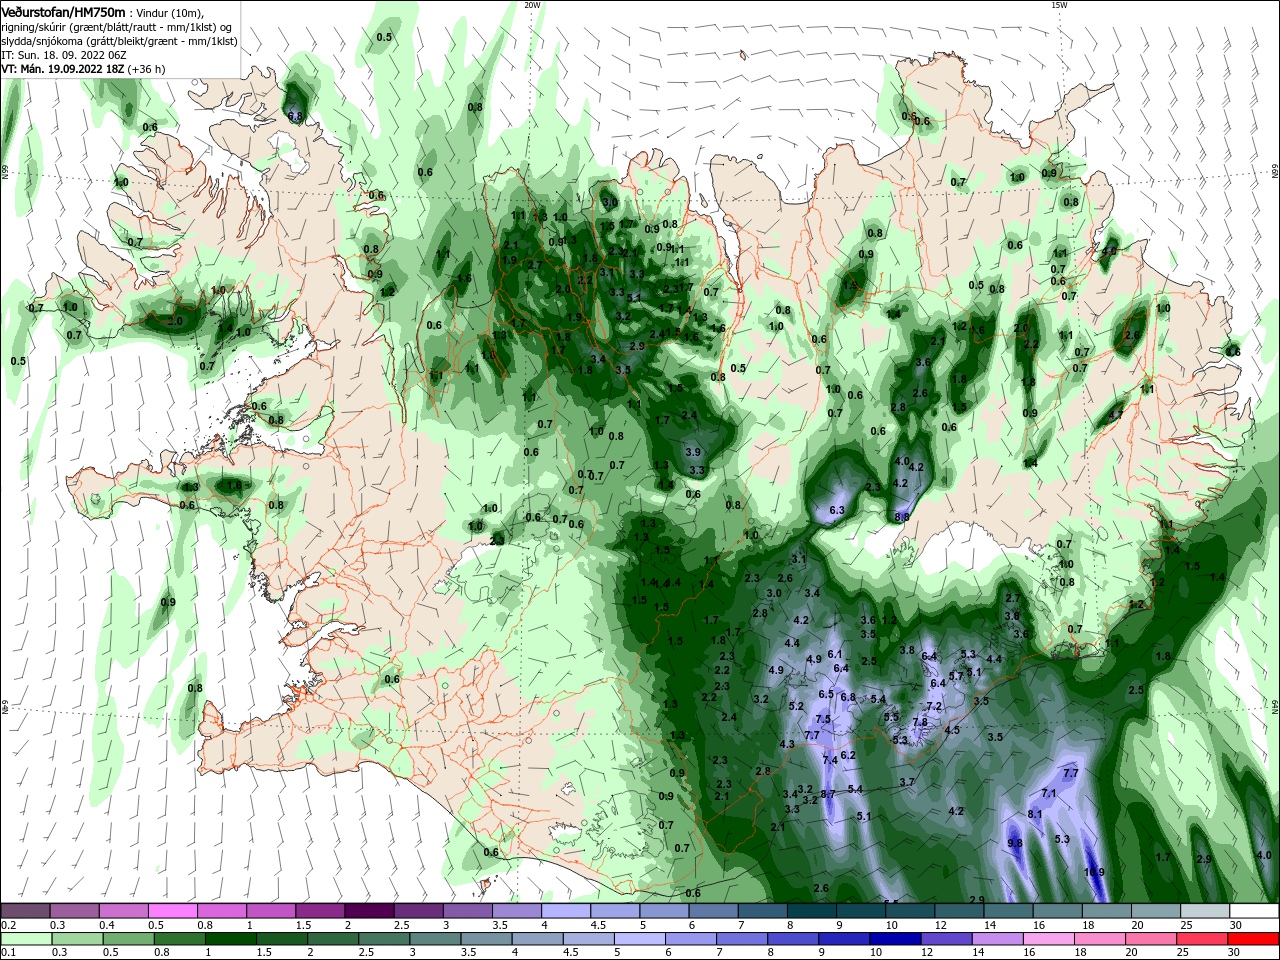Screen dimensions: 1280x960
Task: Click the 8.1 precipitation value
Action: (1035, 814)
